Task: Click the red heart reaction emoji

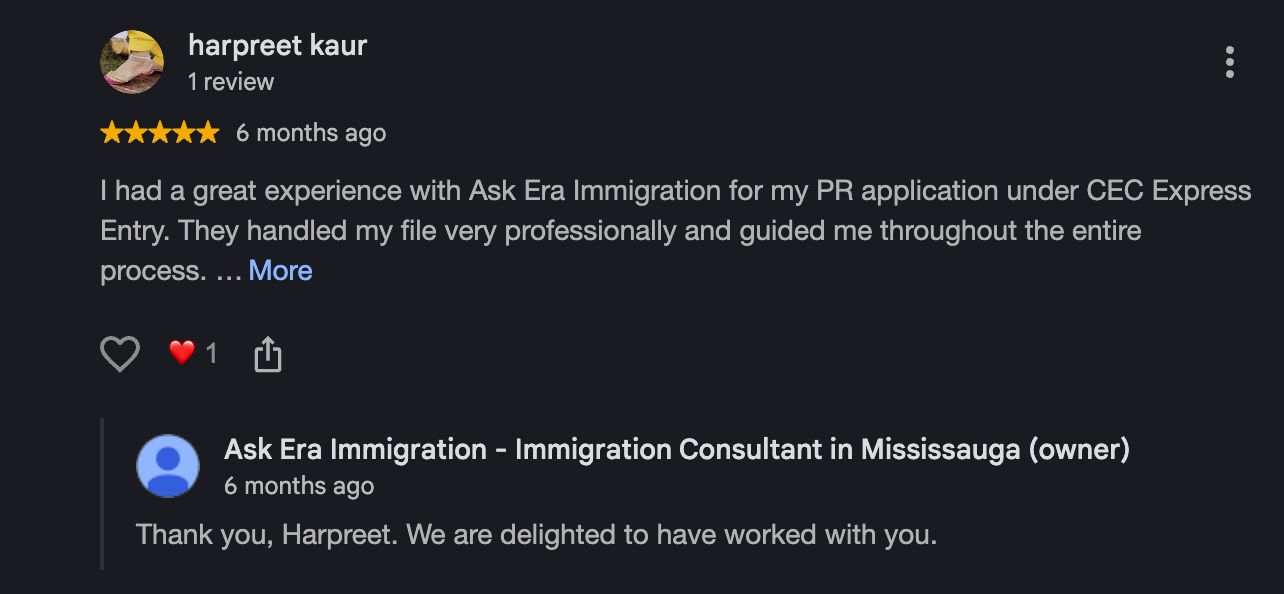Action: tap(181, 352)
